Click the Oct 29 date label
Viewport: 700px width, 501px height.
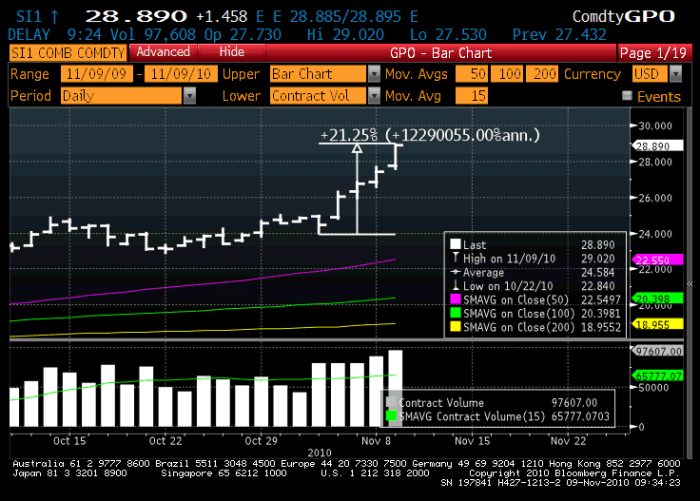(x=261, y=441)
